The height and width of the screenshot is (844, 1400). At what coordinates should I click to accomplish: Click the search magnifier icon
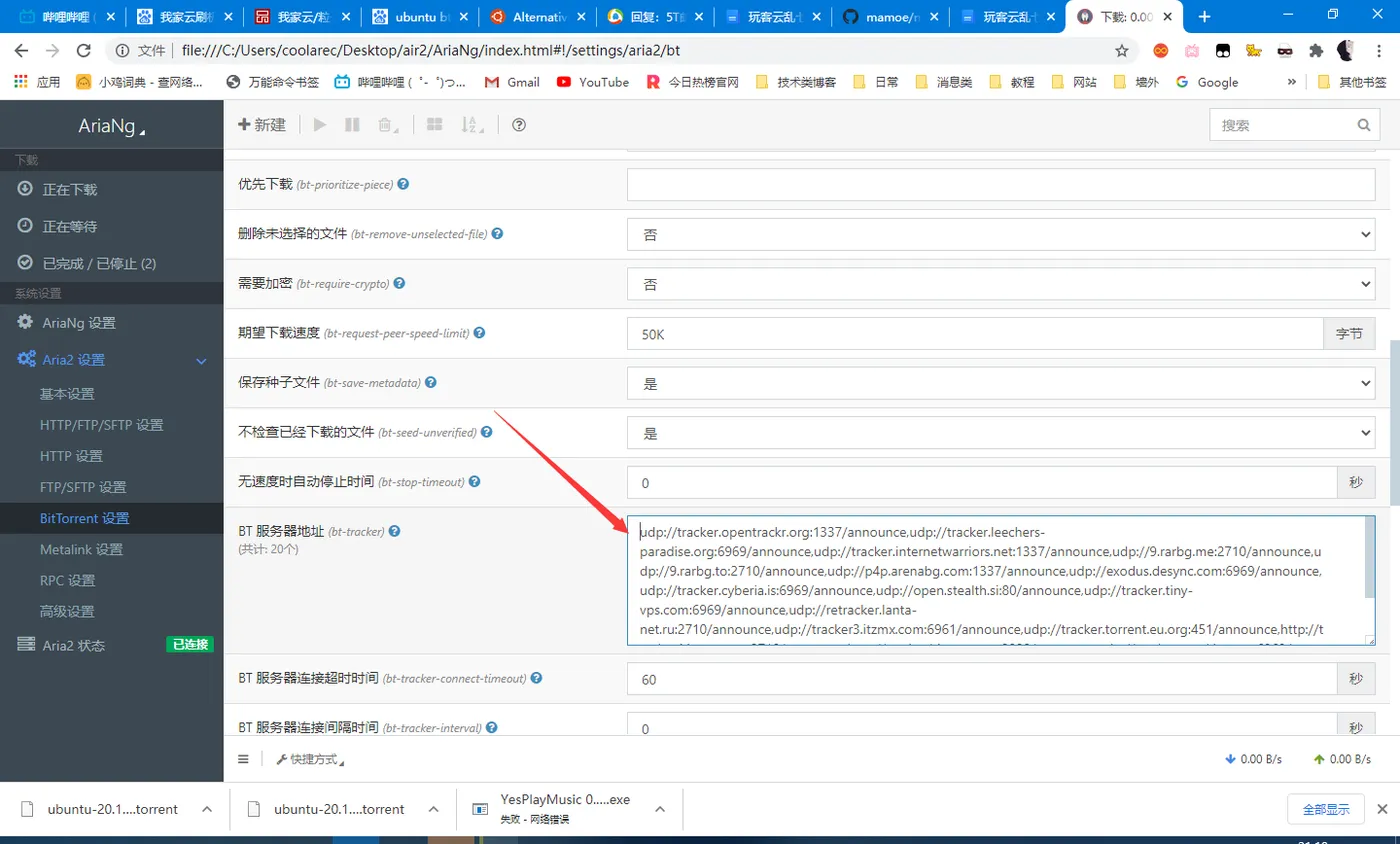1363,126
